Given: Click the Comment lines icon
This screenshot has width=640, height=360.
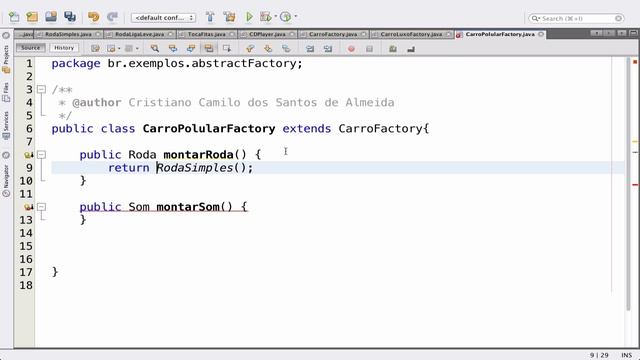Looking at the screenshot, I should pyautogui.click(x=393, y=49).
